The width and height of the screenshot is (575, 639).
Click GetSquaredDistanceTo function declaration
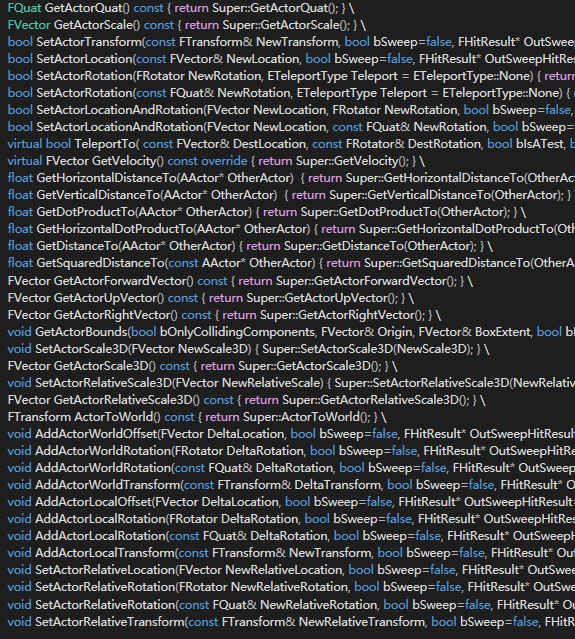click(x=100, y=263)
